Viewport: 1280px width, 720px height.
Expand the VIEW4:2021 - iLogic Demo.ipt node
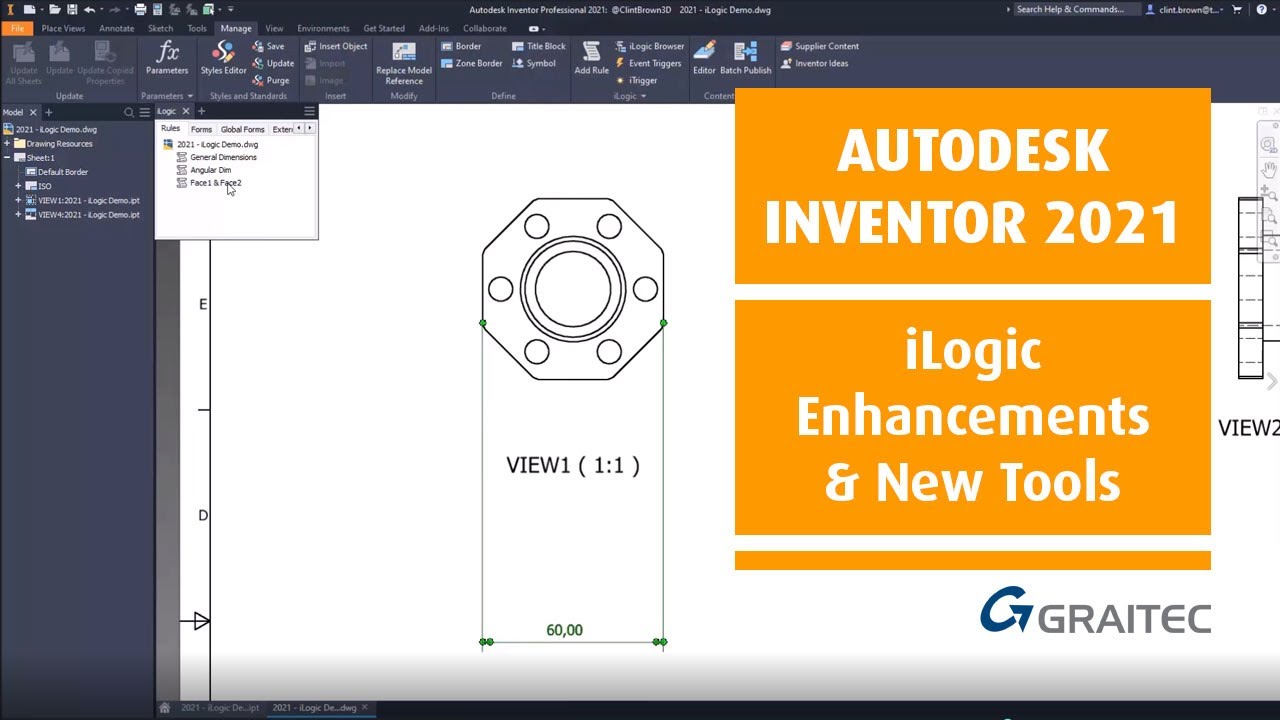click(18, 214)
